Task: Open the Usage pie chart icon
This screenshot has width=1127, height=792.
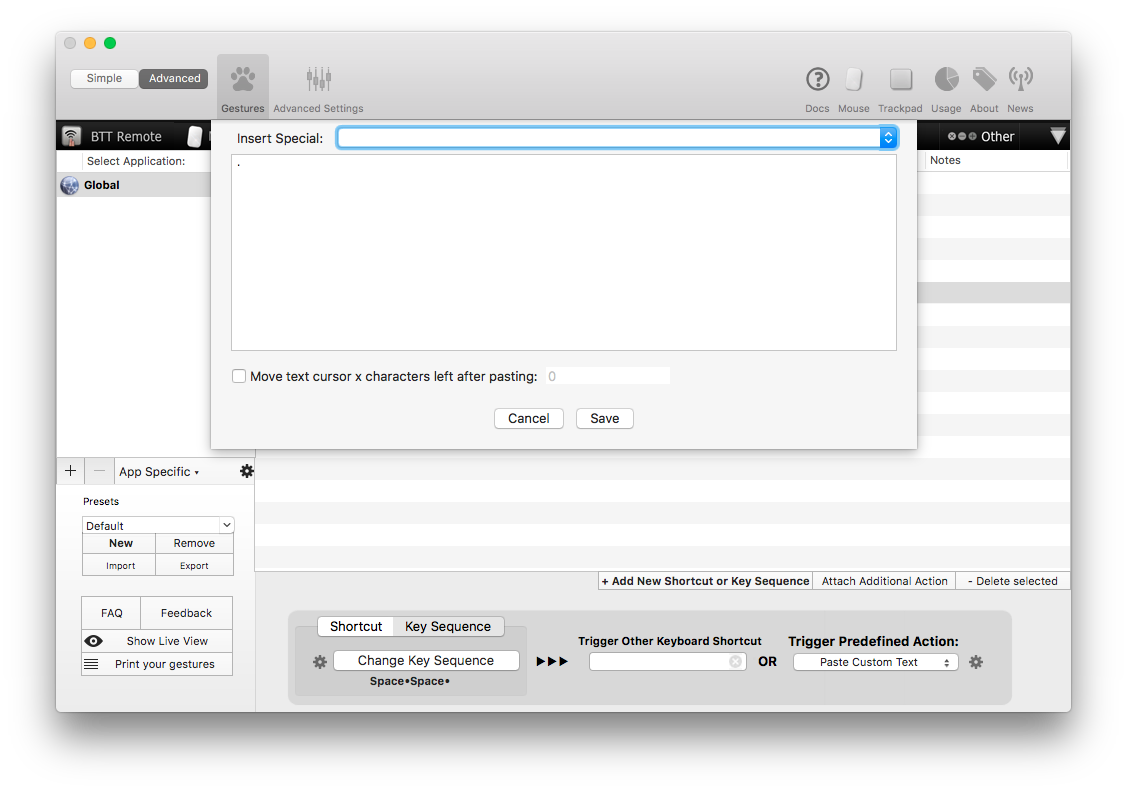Action: click(x=945, y=79)
